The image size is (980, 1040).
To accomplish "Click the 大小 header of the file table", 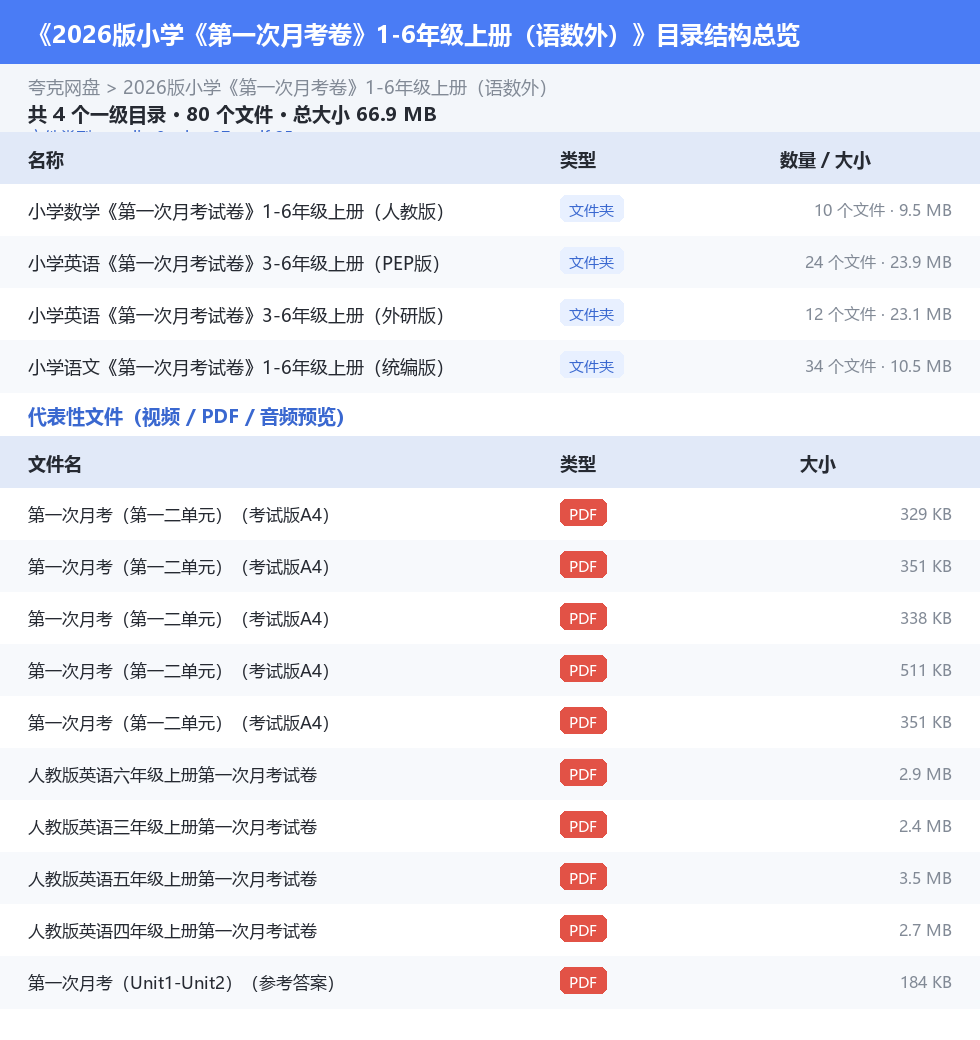I will click(818, 464).
